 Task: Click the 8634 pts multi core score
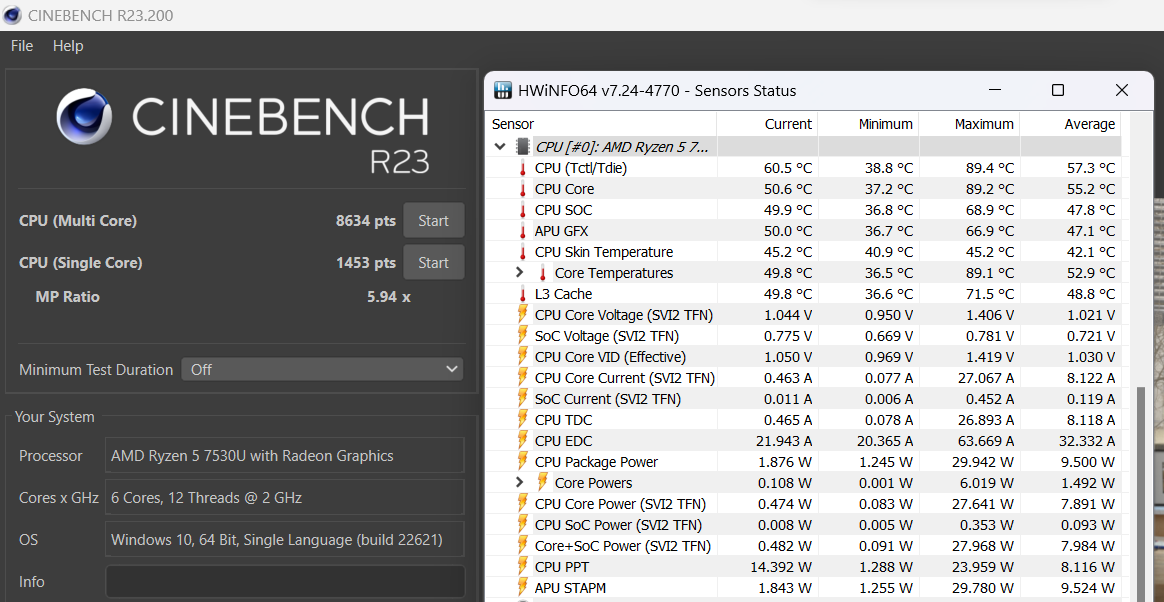[x=365, y=220]
